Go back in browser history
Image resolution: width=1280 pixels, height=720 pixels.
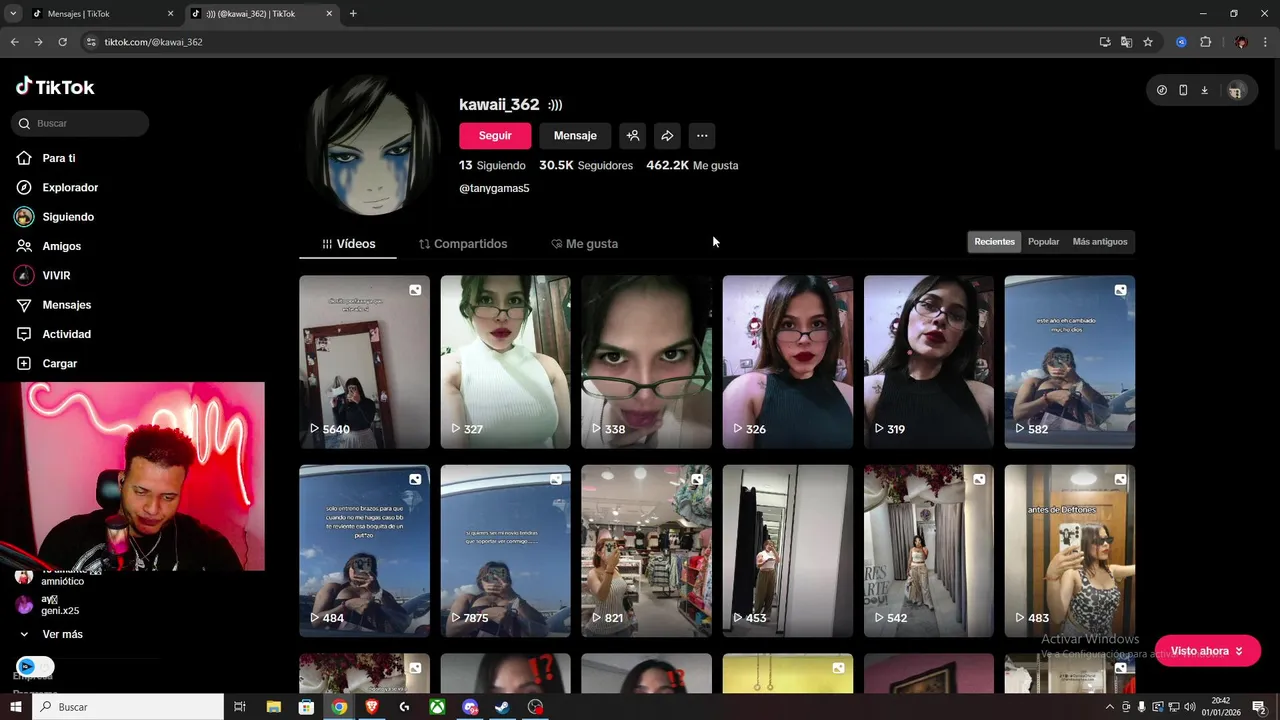click(x=14, y=42)
